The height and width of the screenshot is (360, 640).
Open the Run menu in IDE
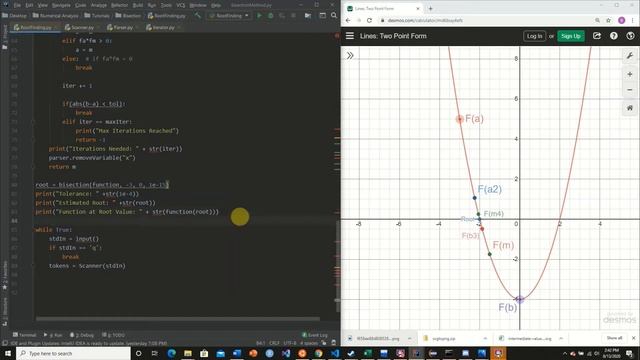[152, 5]
